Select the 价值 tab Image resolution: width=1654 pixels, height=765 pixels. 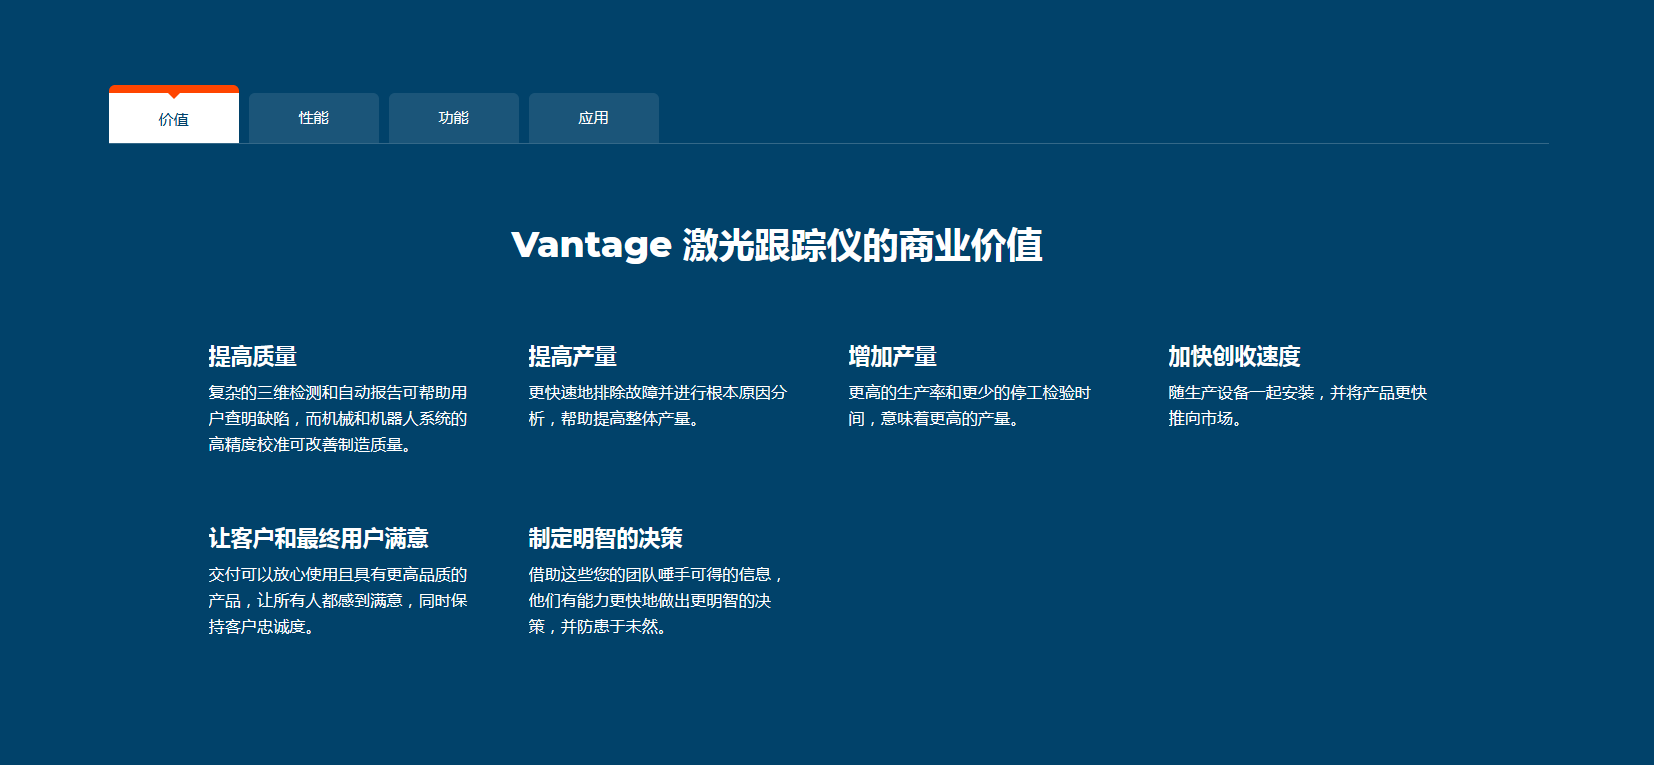coord(173,120)
